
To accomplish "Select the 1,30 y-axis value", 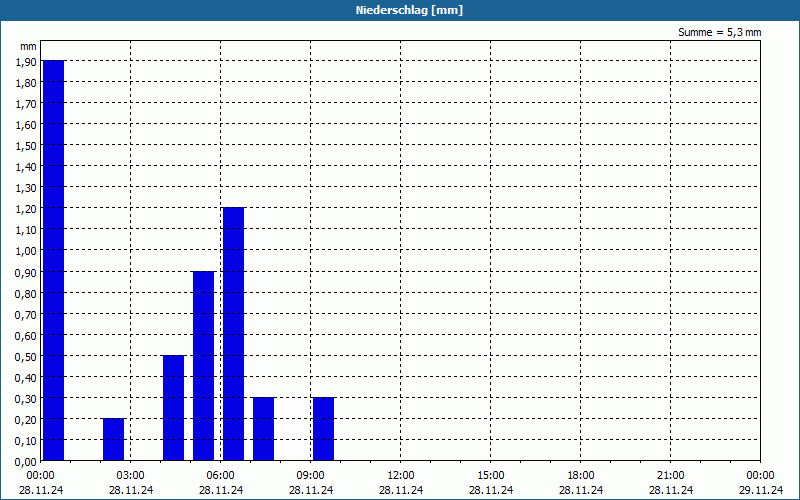I will click(27, 188).
